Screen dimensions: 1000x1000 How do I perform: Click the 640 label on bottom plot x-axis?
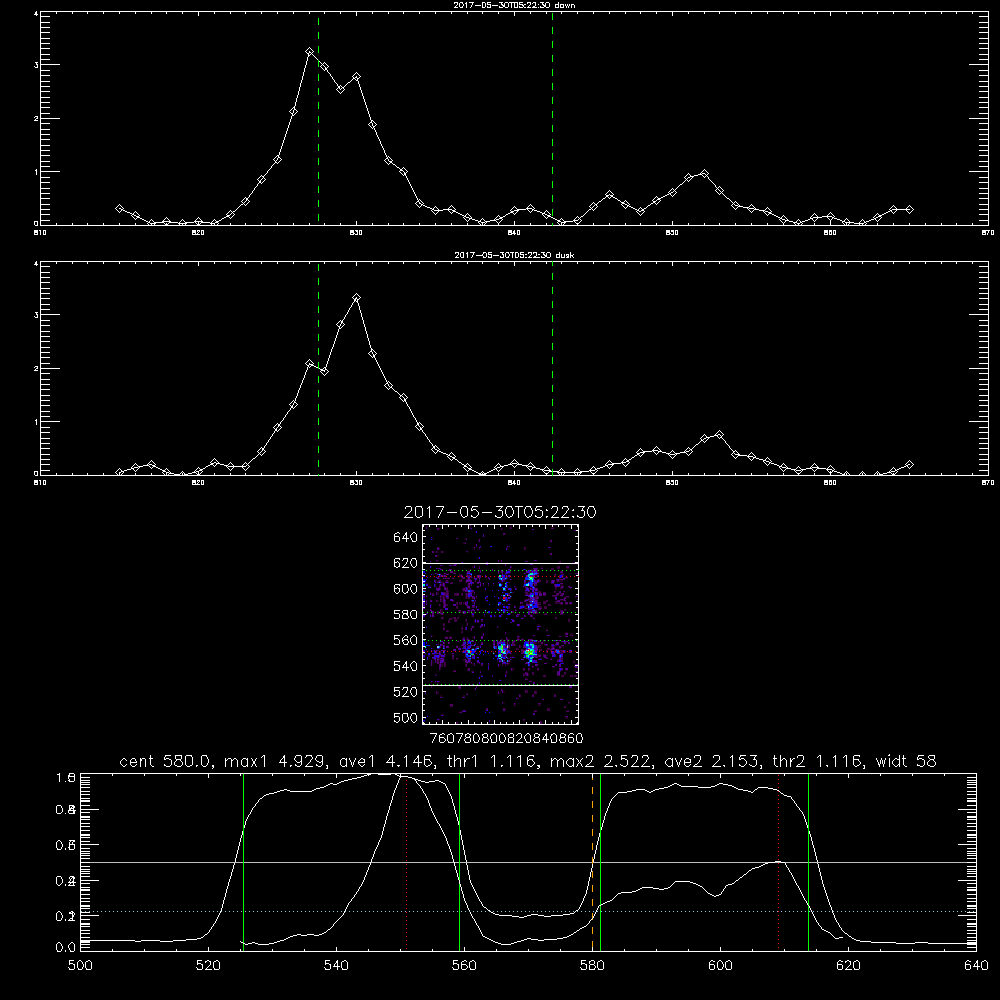(976, 966)
